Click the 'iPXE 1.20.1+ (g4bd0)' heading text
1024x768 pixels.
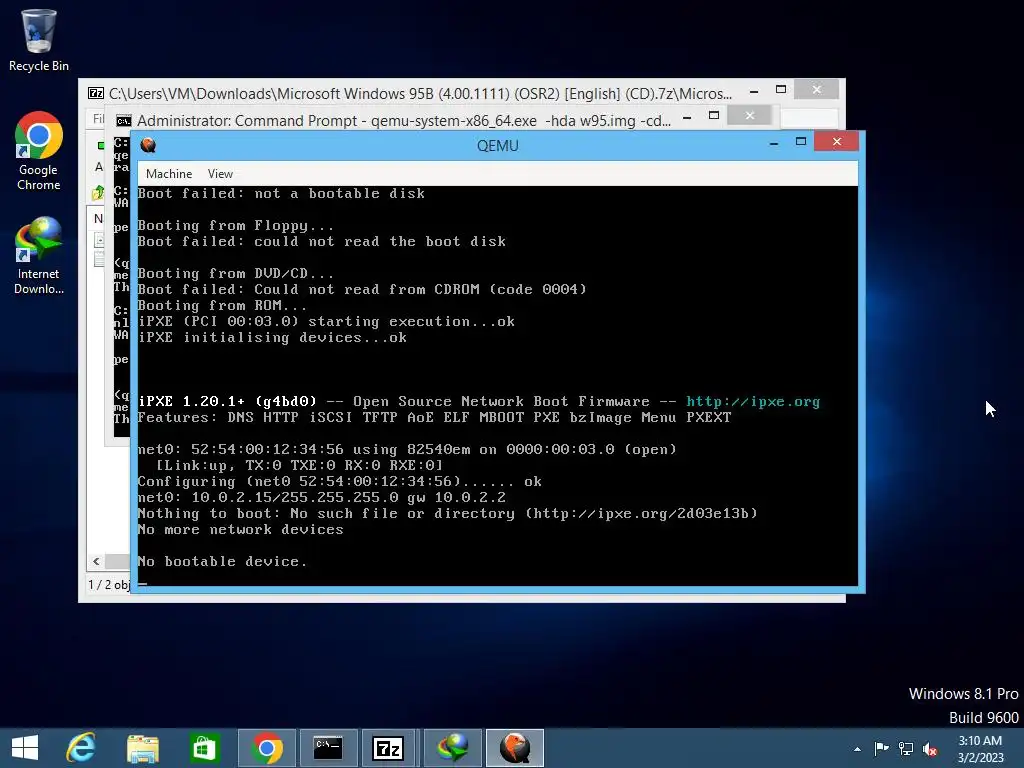click(x=227, y=402)
